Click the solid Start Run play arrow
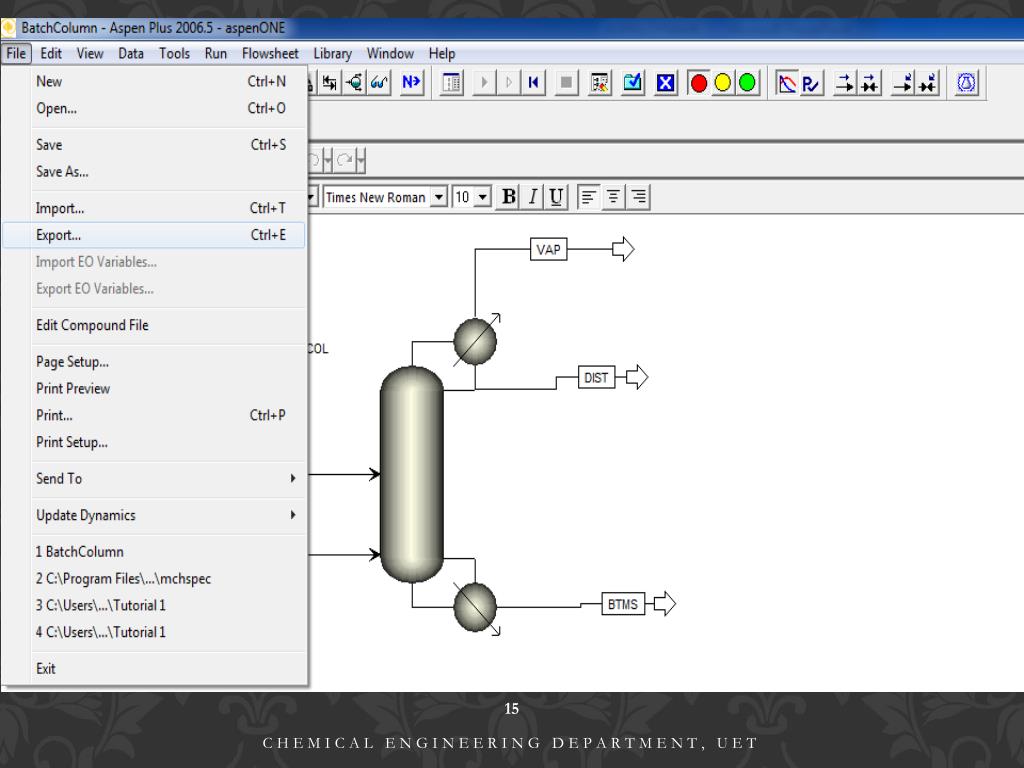This screenshot has height=768, width=1024. click(x=484, y=83)
